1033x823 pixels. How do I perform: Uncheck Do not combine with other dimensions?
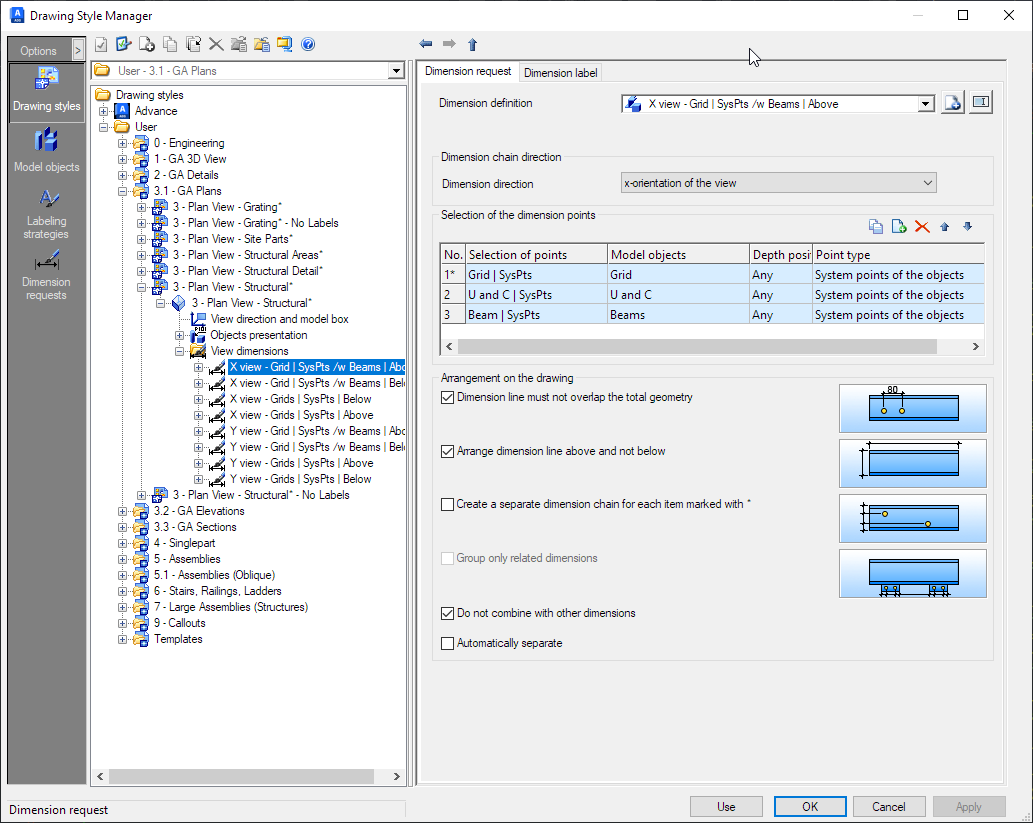coord(447,613)
